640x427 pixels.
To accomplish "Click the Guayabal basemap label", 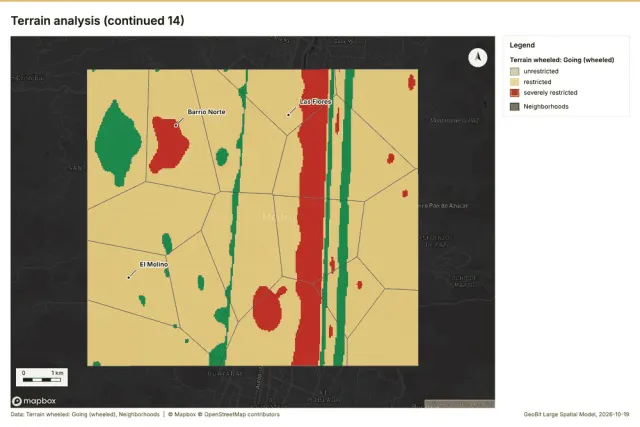I will pyautogui.click(x=225, y=373).
